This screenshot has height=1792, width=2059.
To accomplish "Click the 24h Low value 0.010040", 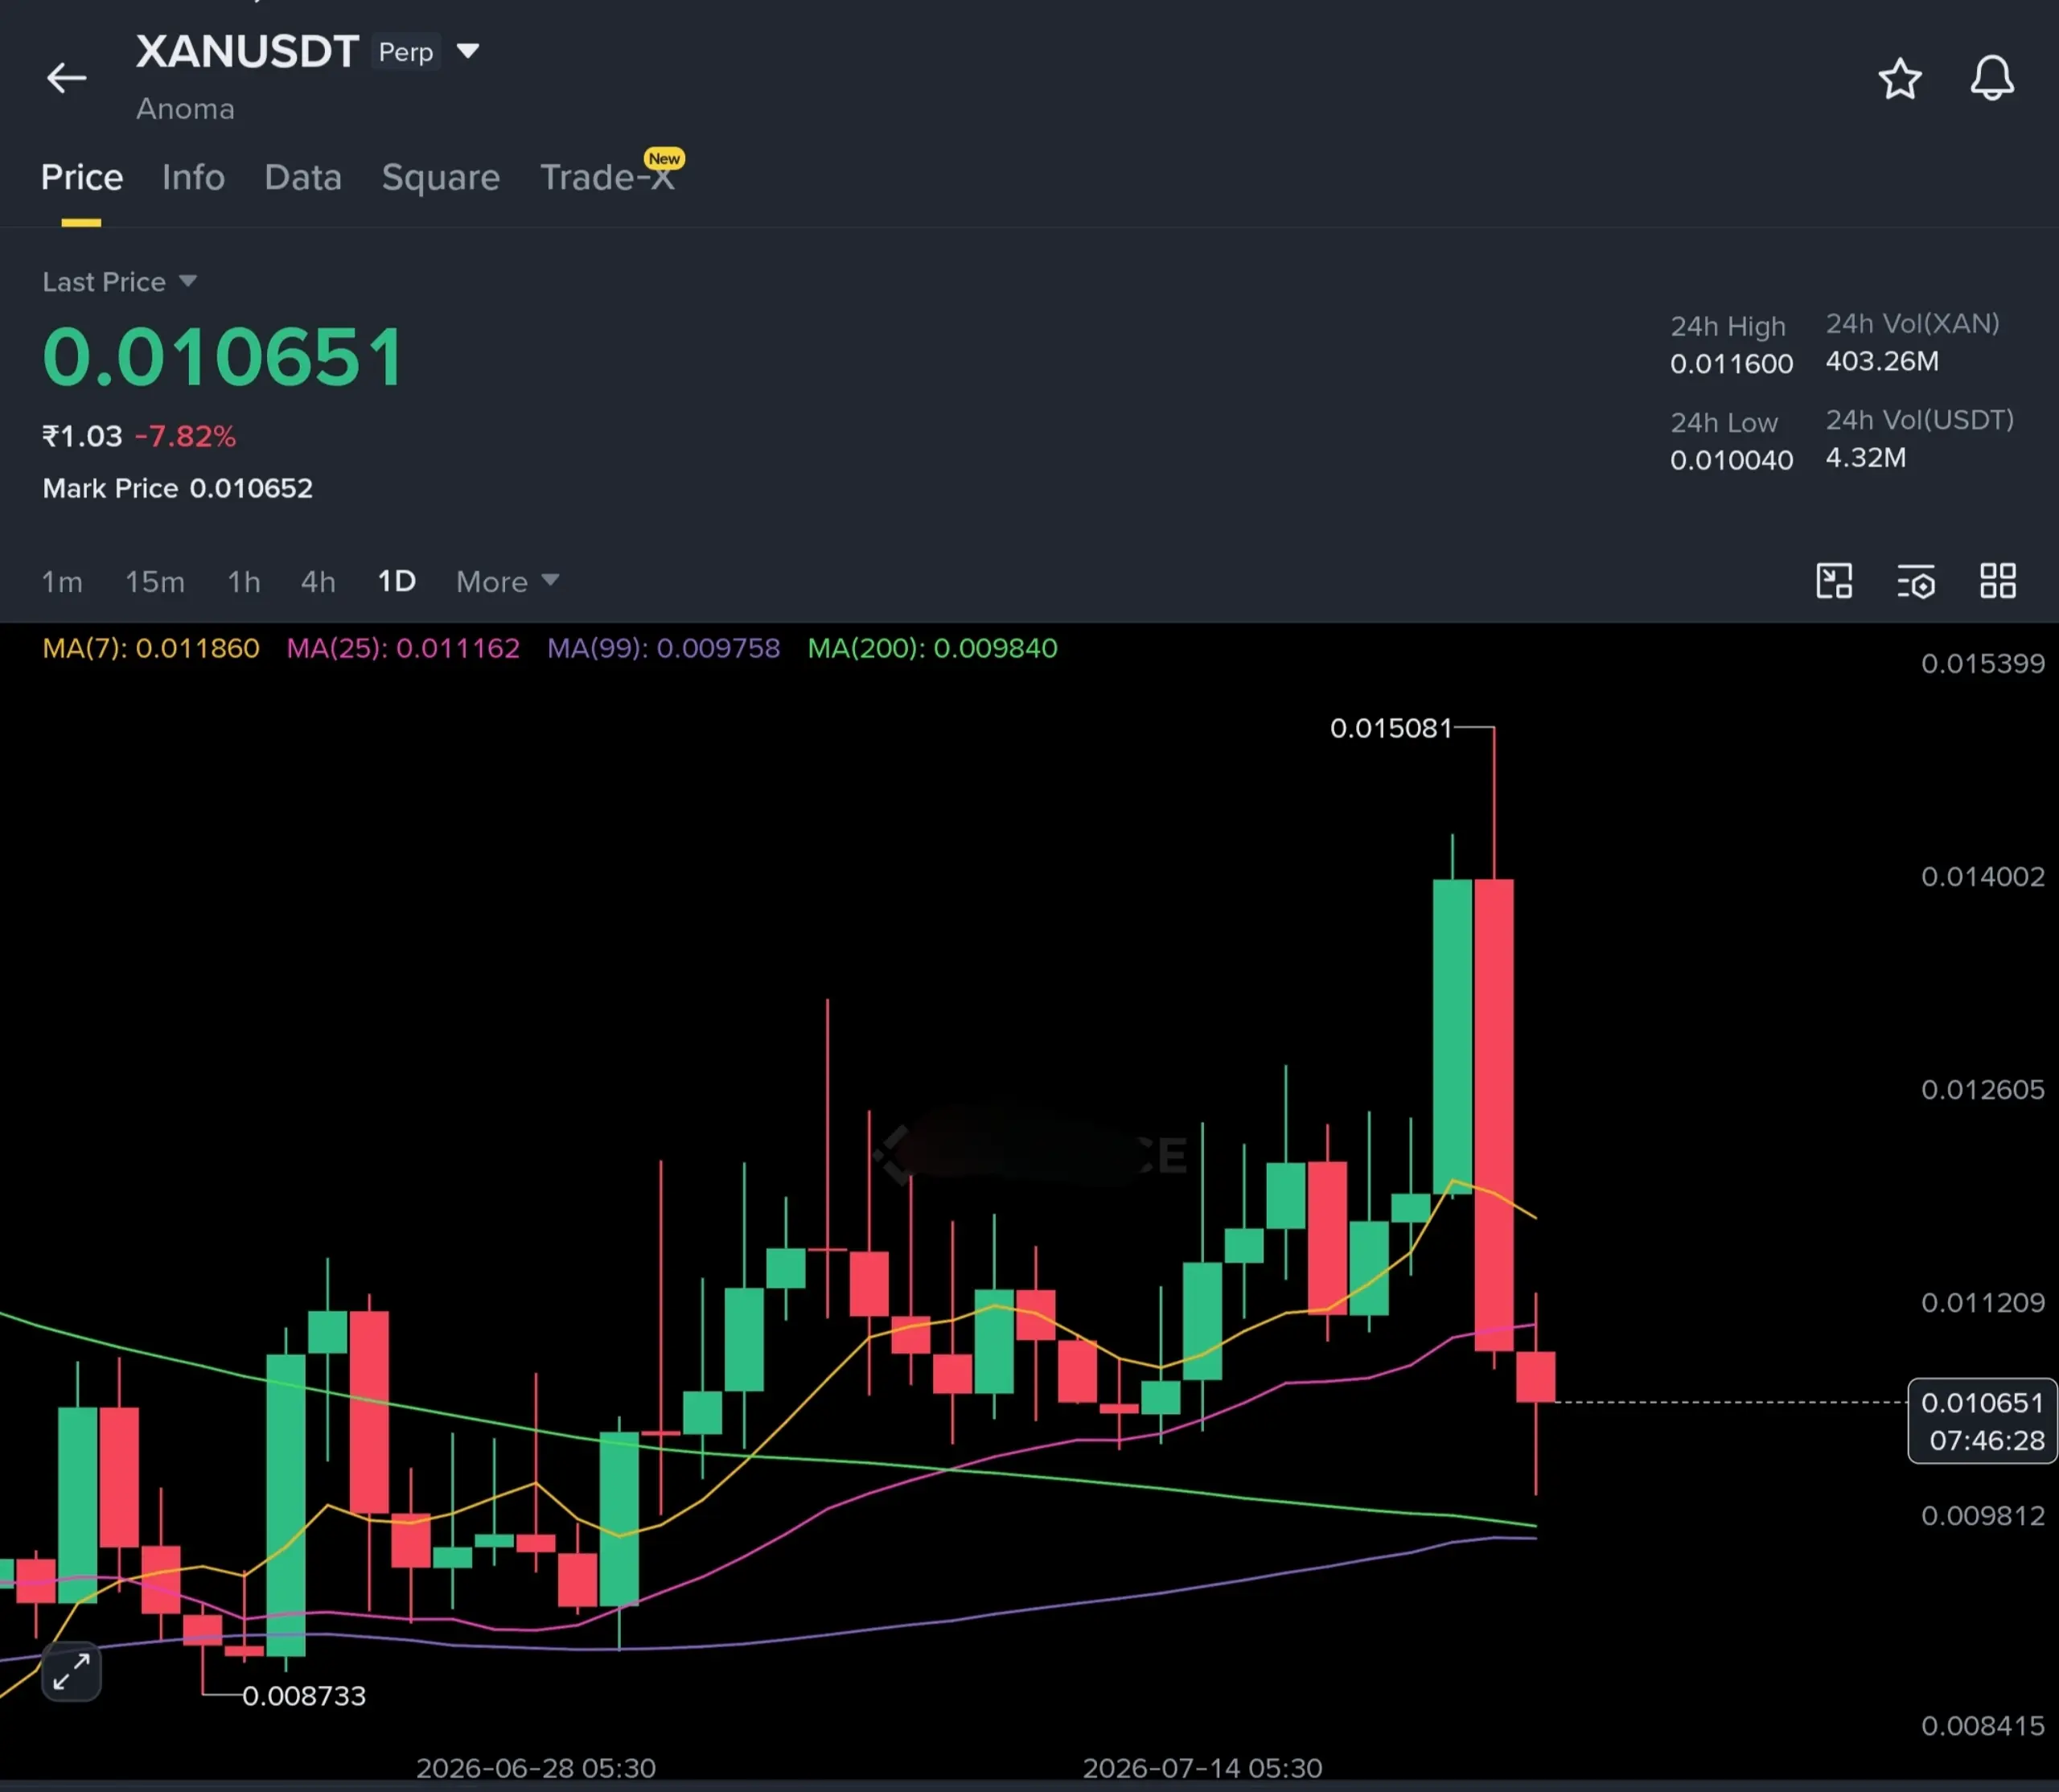I will [1731, 460].
